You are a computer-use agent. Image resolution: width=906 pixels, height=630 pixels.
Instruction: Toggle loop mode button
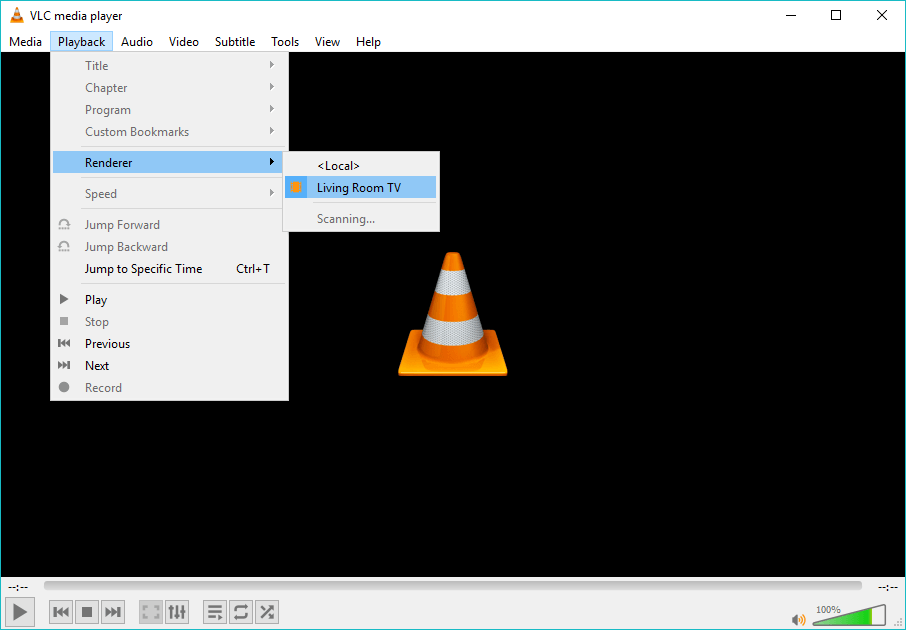pyautogui.click(x=241, y=611)
